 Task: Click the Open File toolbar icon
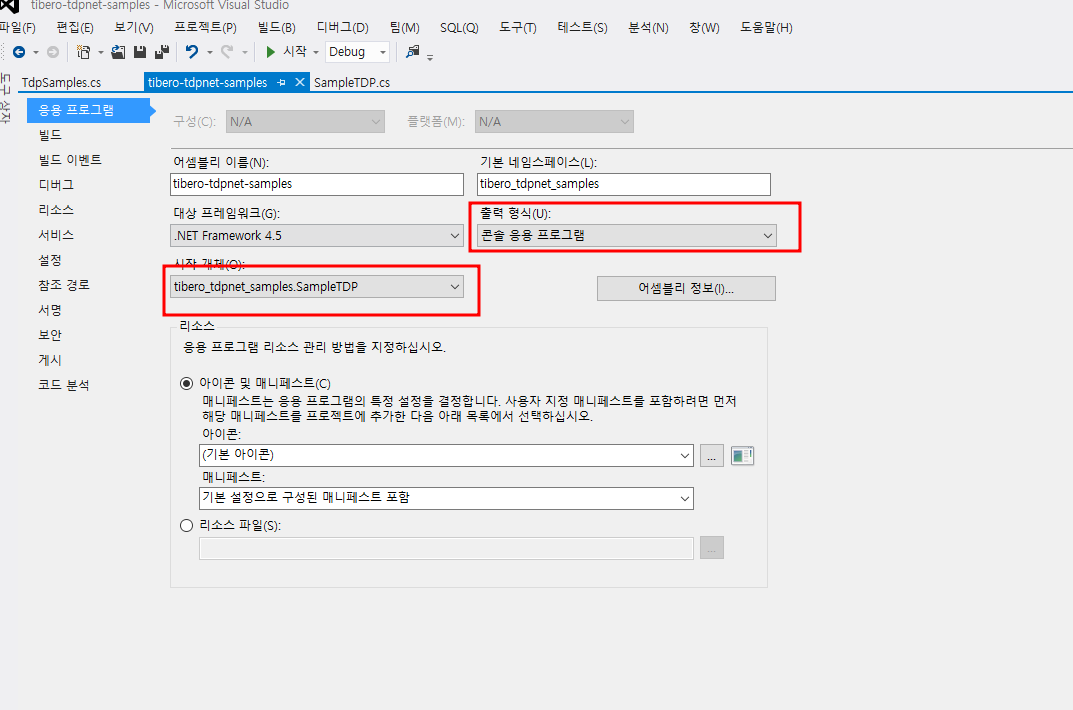pos(118,52)
